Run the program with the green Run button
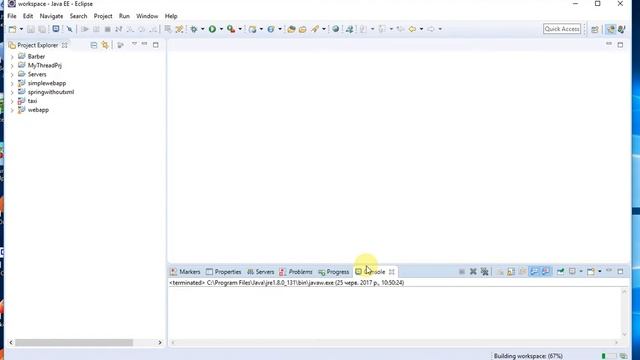The height and width of the screenshot is (360, 640). pyautogui.click(x=212, y=29)
